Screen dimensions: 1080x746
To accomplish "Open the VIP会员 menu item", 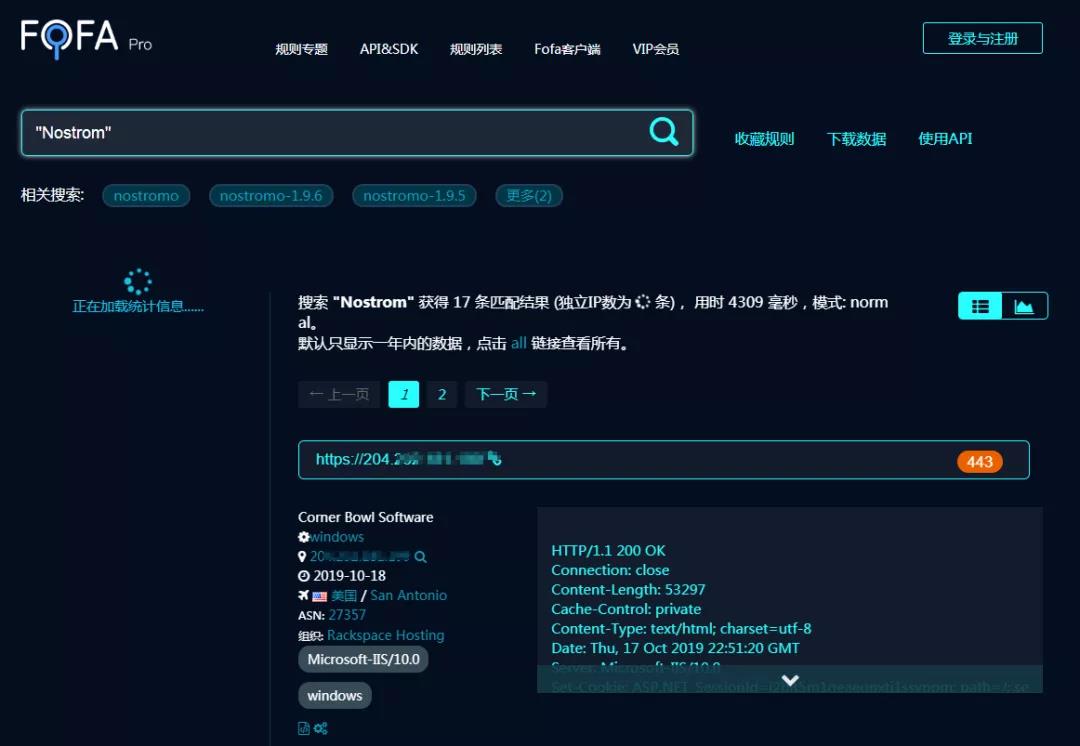I will point(656,49).
